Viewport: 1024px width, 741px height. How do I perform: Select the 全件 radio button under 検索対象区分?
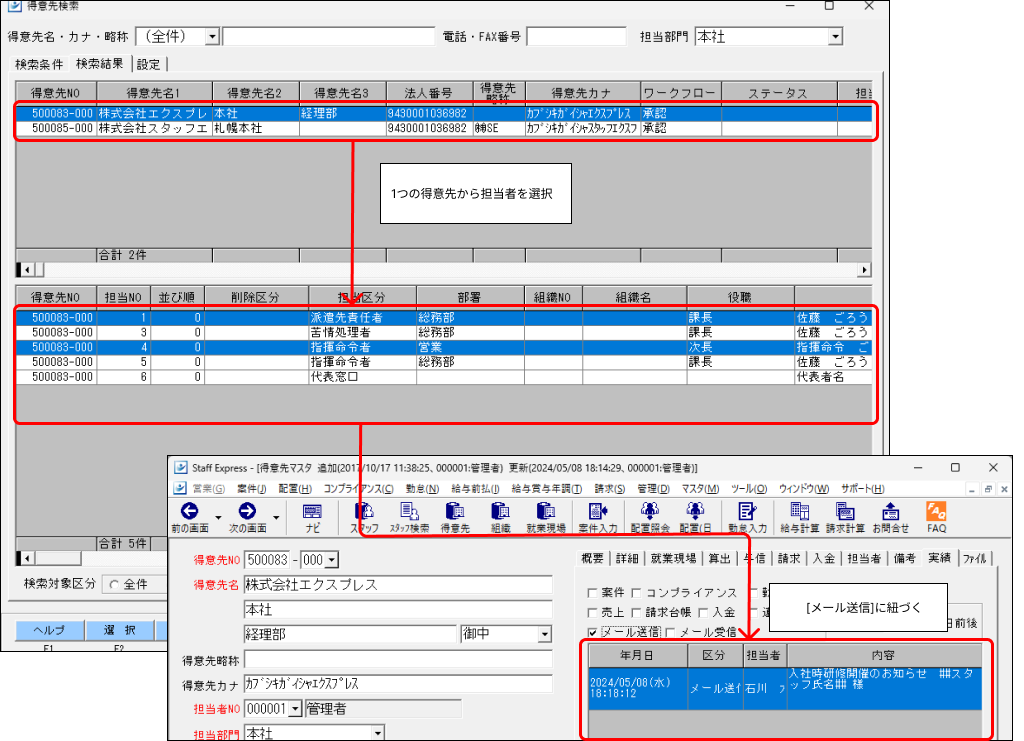pos(114,584)
